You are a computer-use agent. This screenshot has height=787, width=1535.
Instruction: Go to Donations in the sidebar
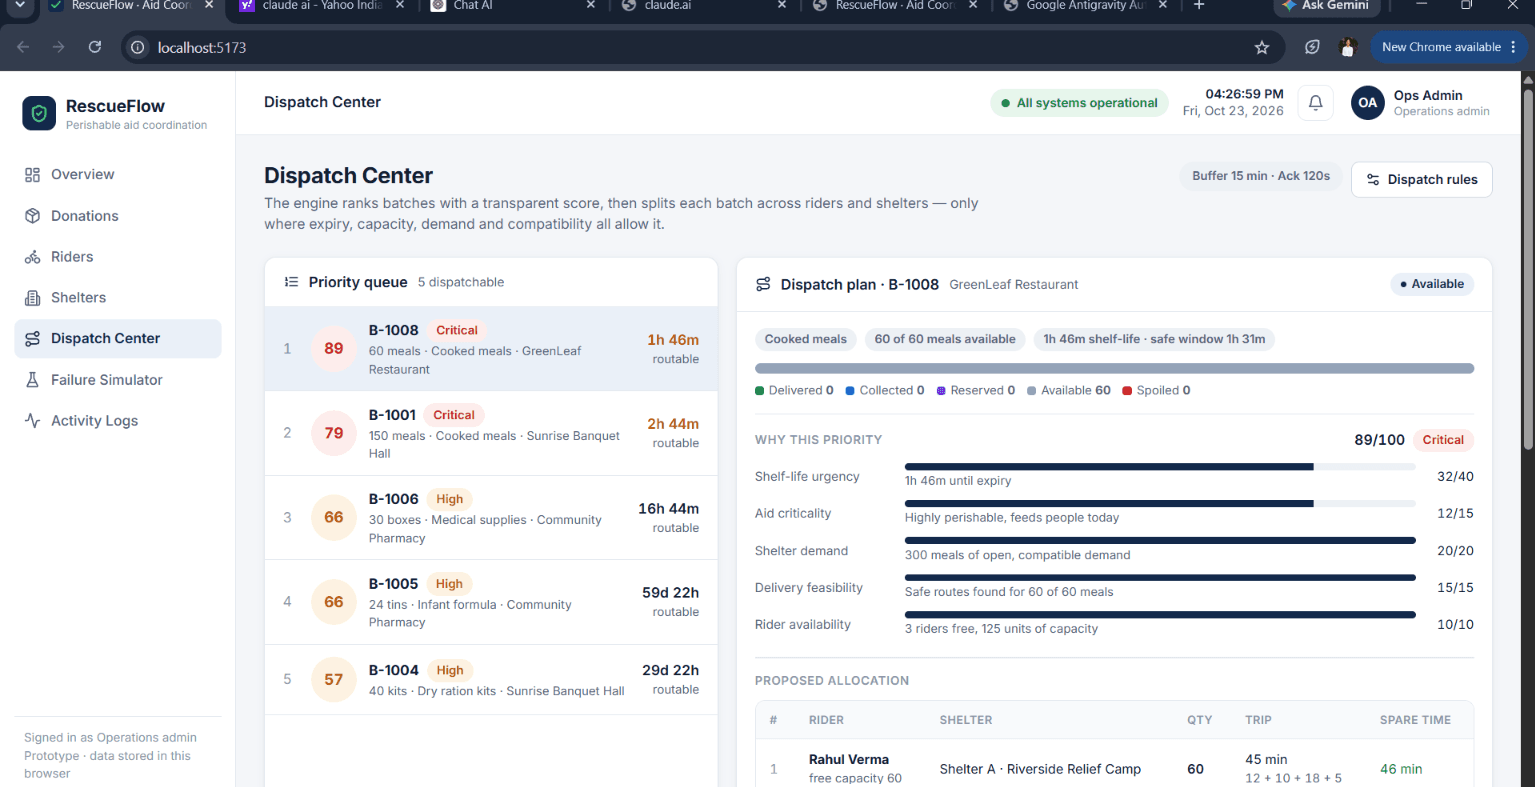[118, 216]
